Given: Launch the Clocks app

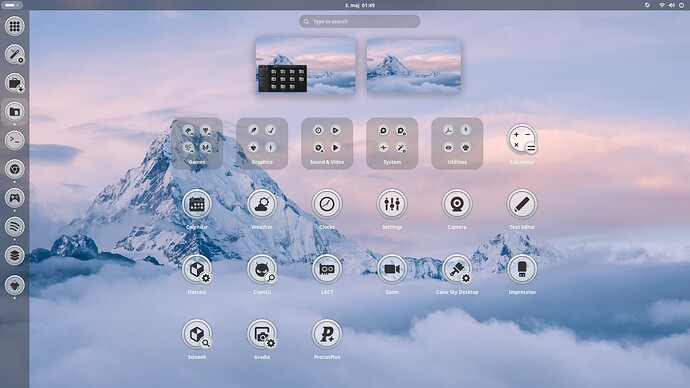Looking at the screenshot, I should (327, 204).
